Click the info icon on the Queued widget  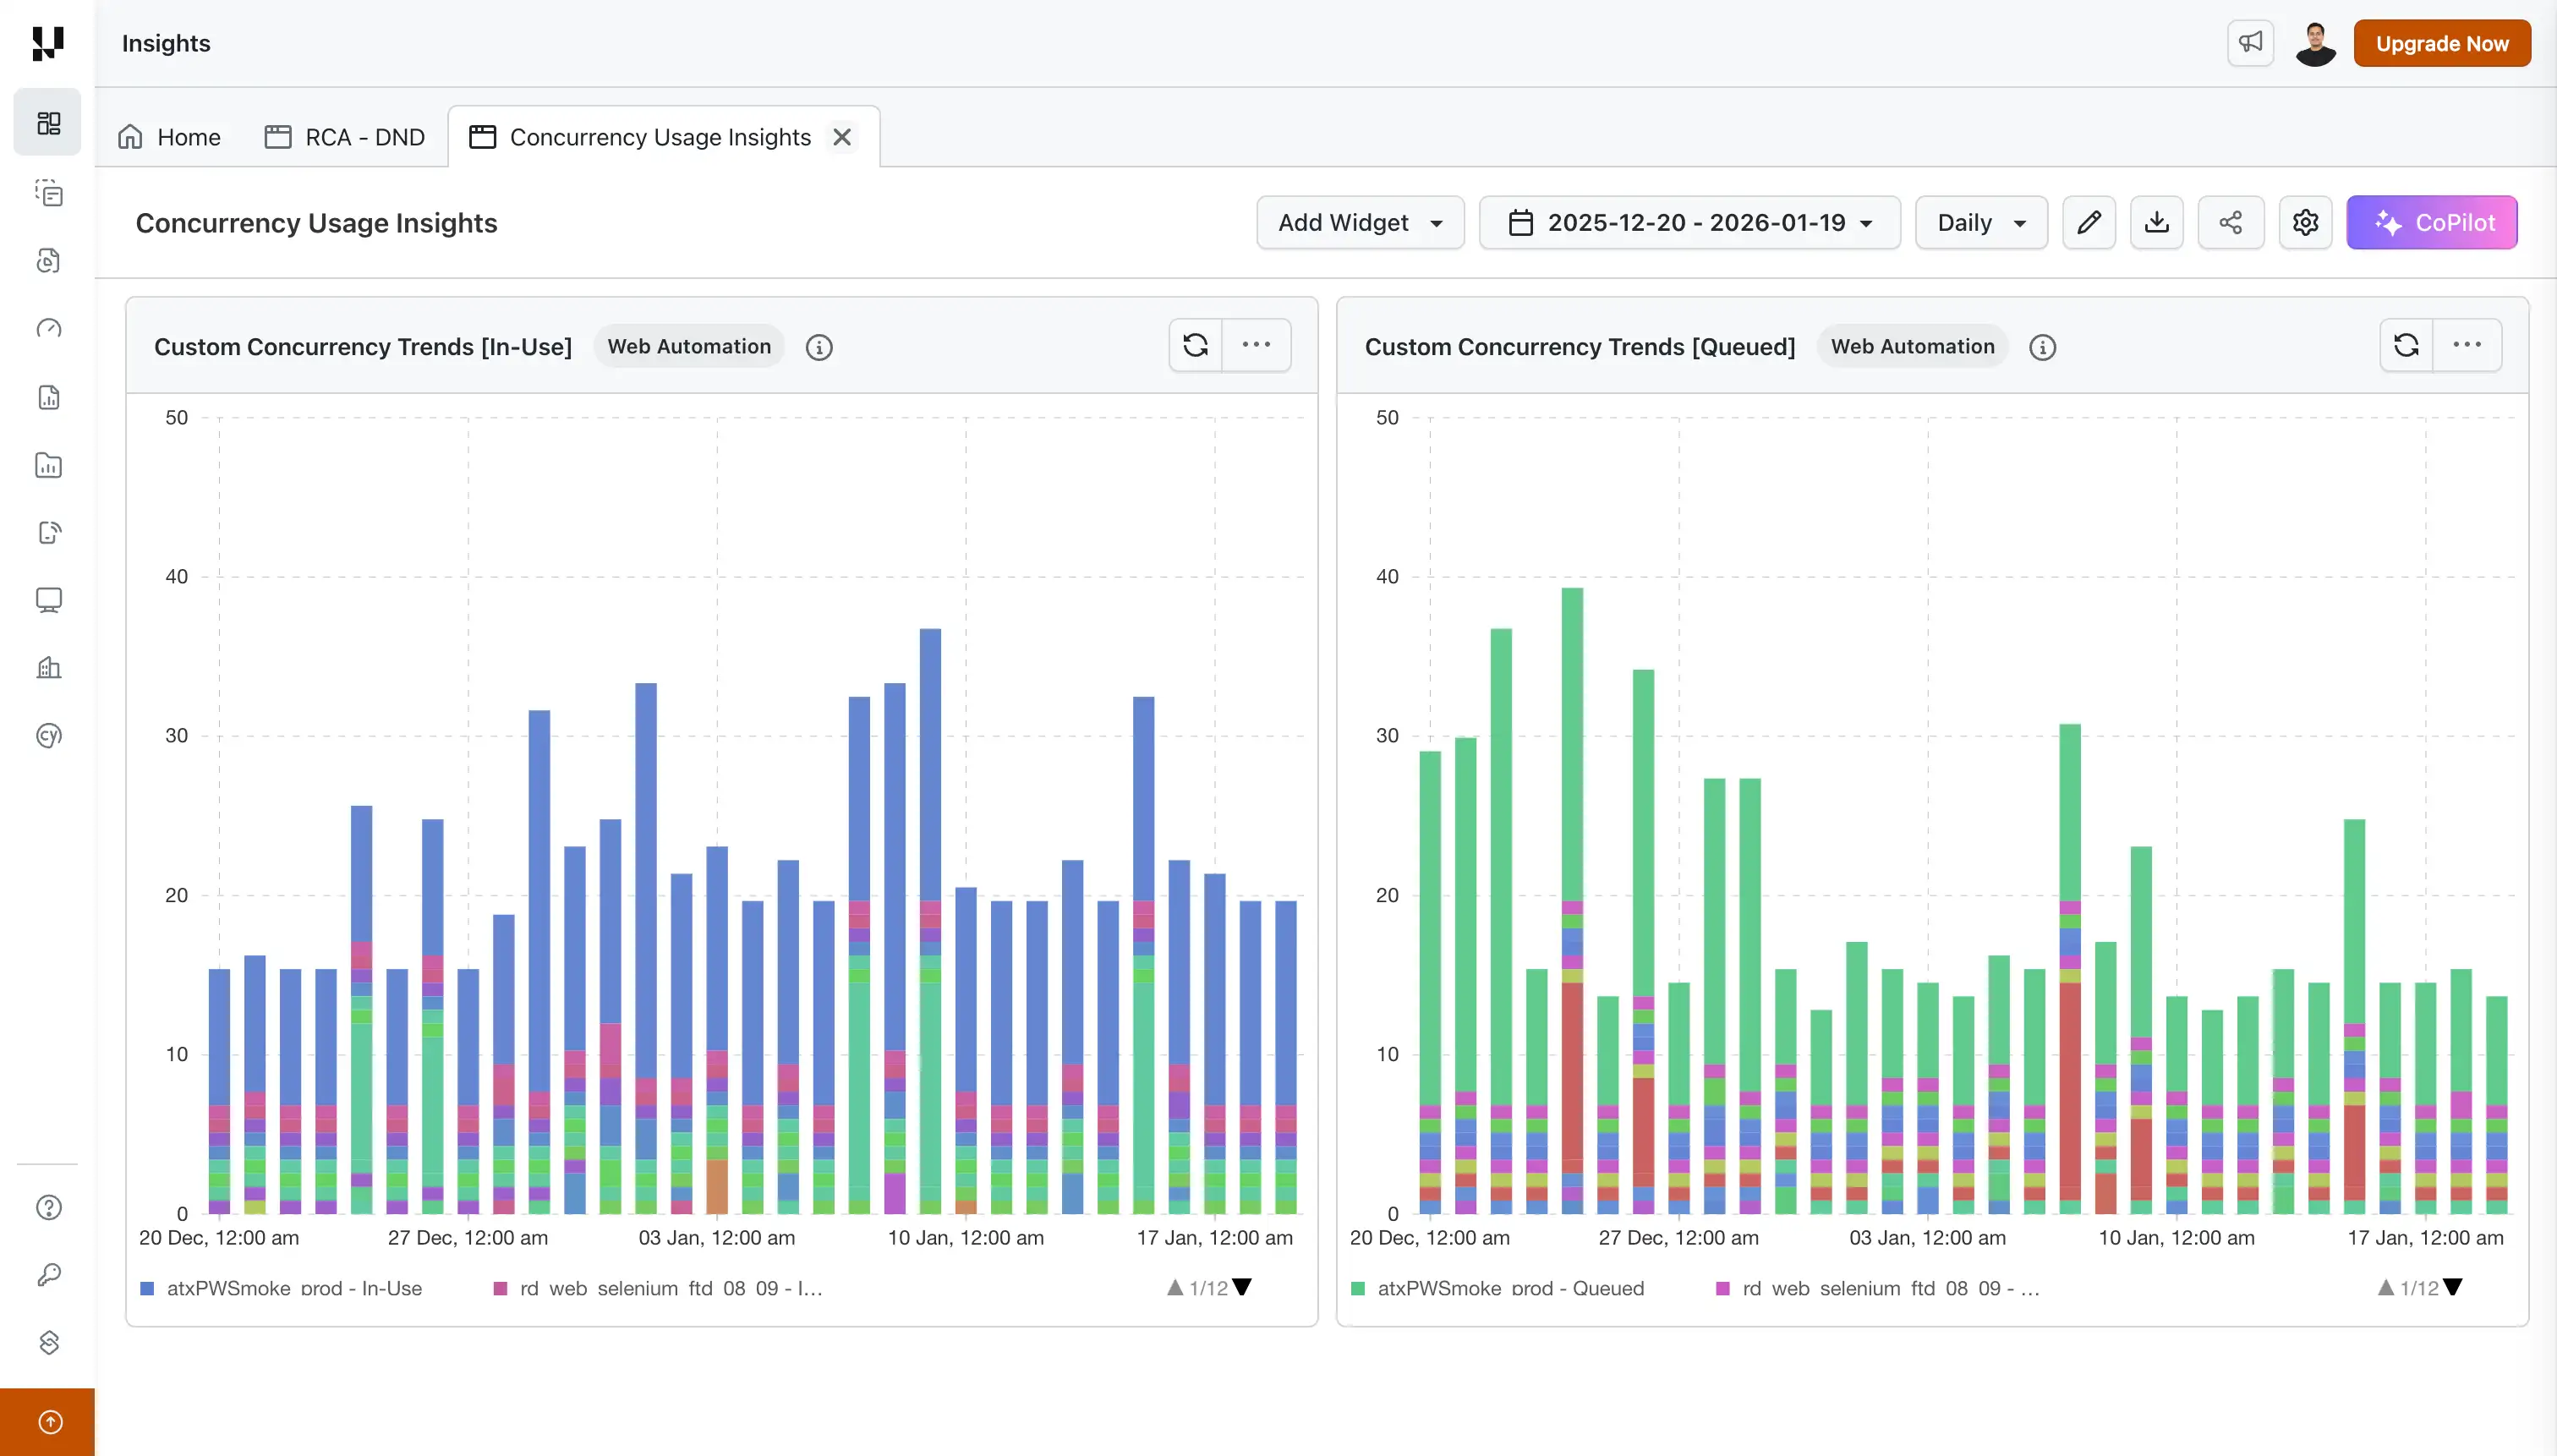point(2043,347)
